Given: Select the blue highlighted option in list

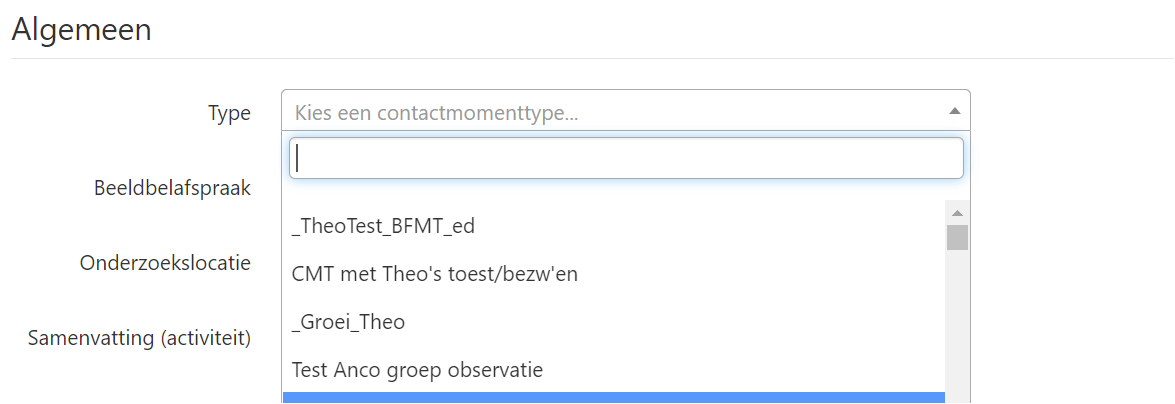Looking at the screenshot, I should pyautogui.click(x=612, y=398).
